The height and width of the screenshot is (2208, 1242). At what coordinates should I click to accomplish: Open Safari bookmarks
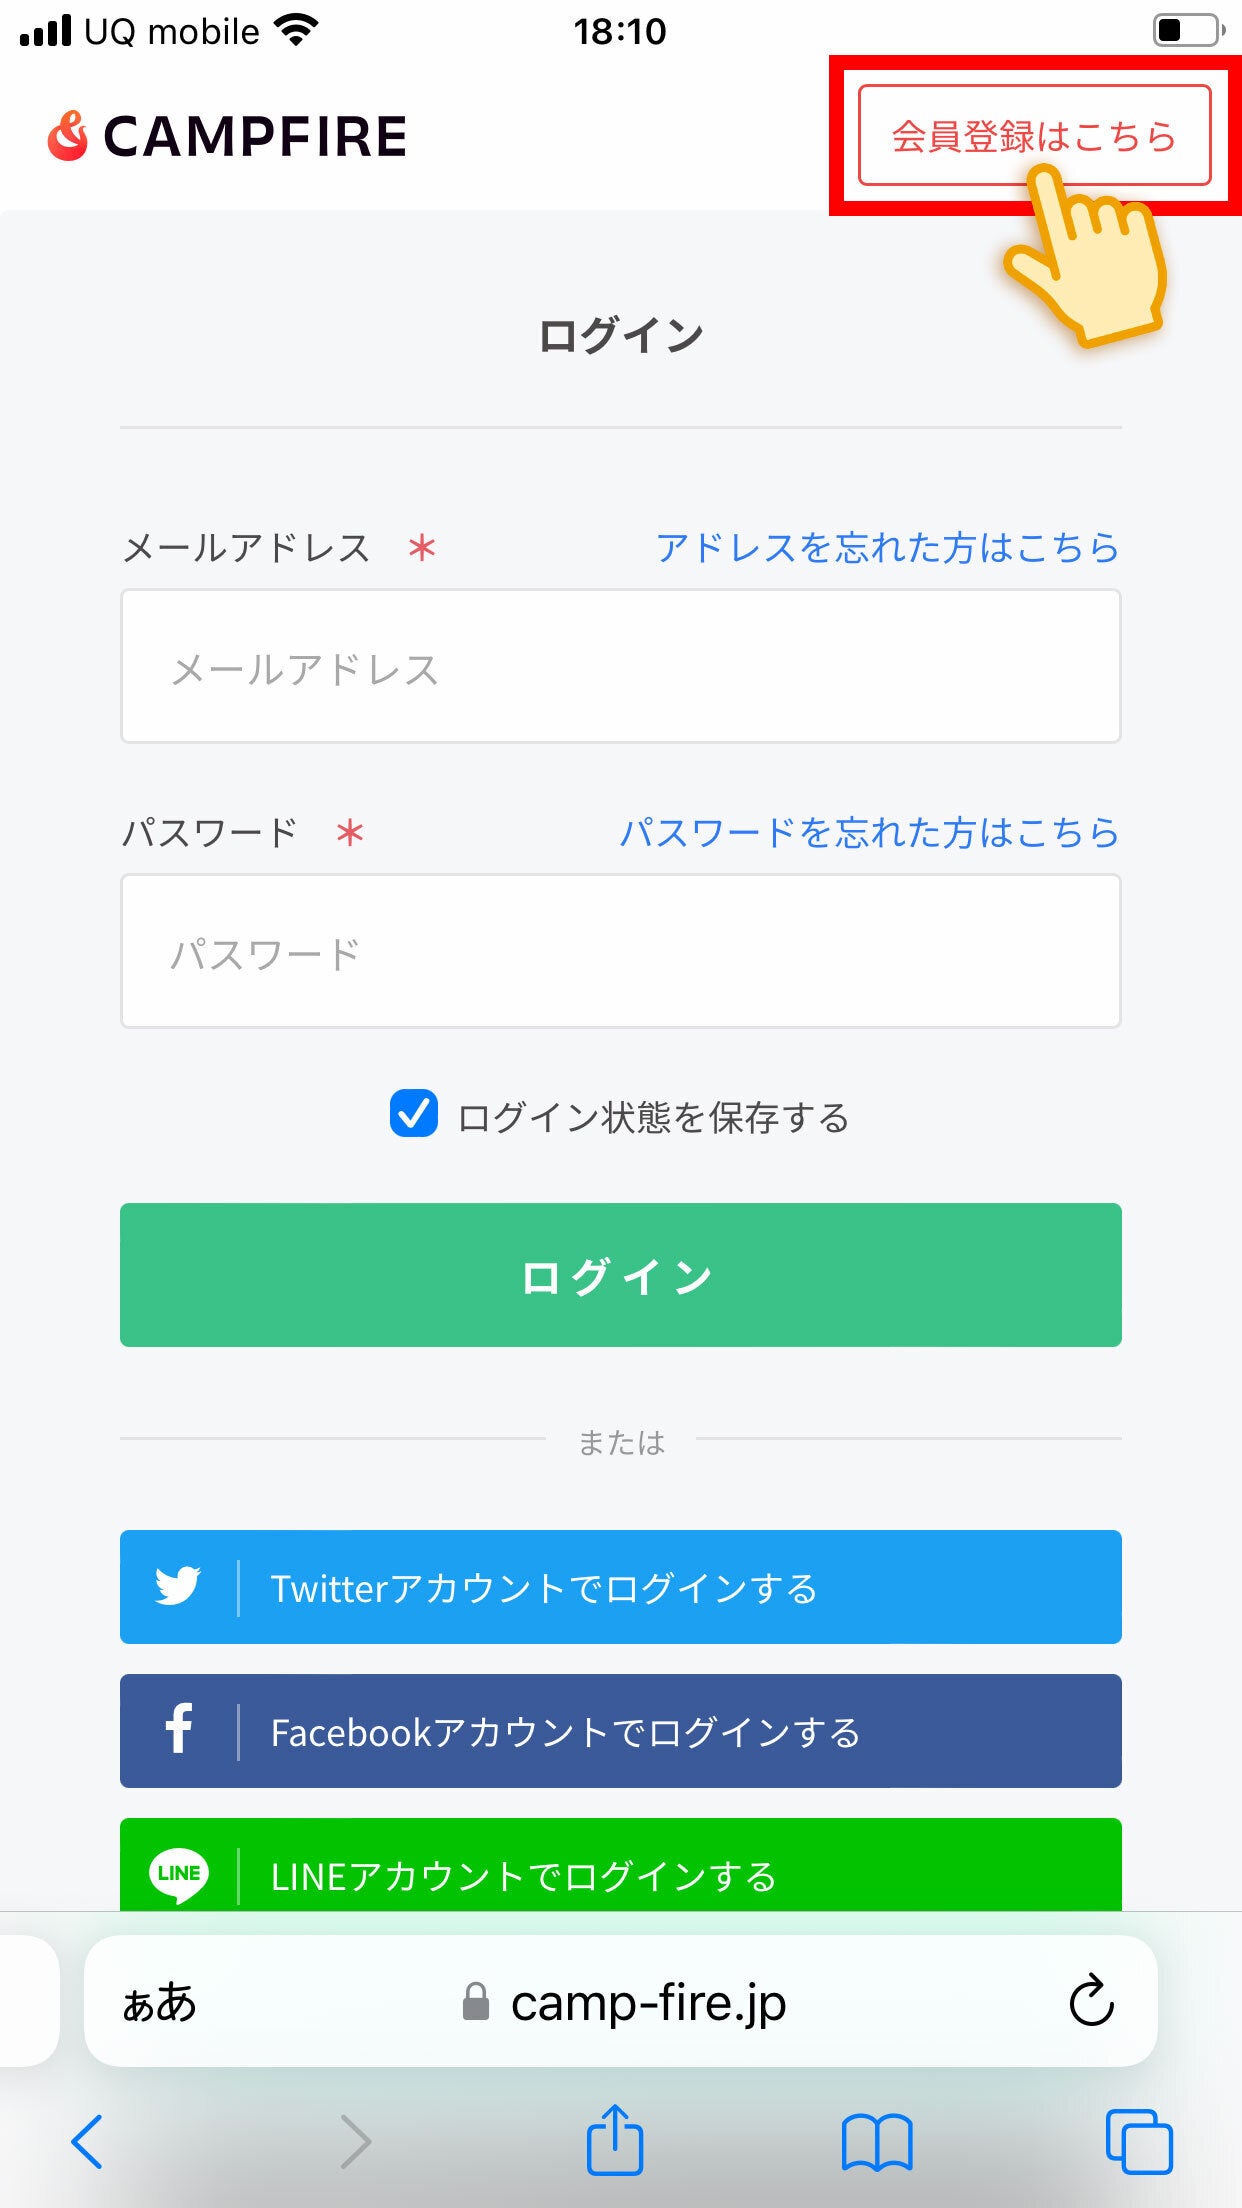pos(877,2141)
